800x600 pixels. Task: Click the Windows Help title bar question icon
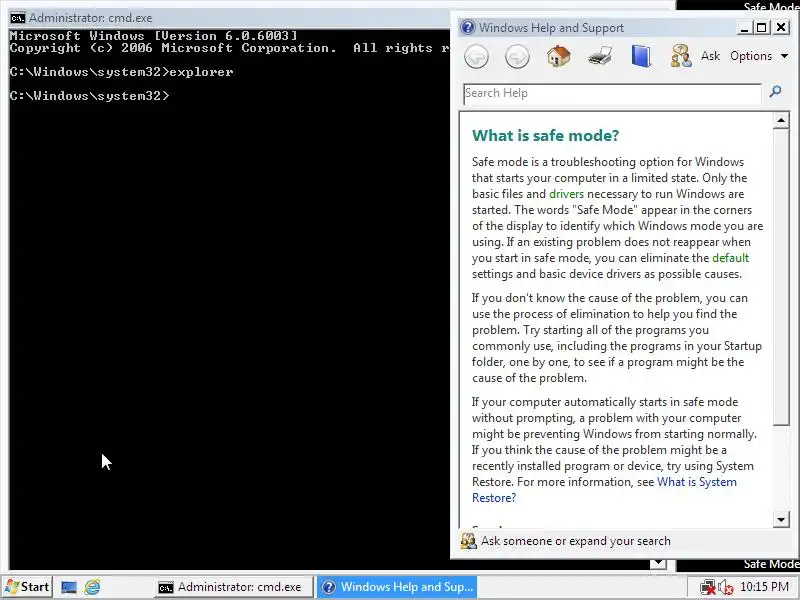pyautogui.click(x=467, y=27)
